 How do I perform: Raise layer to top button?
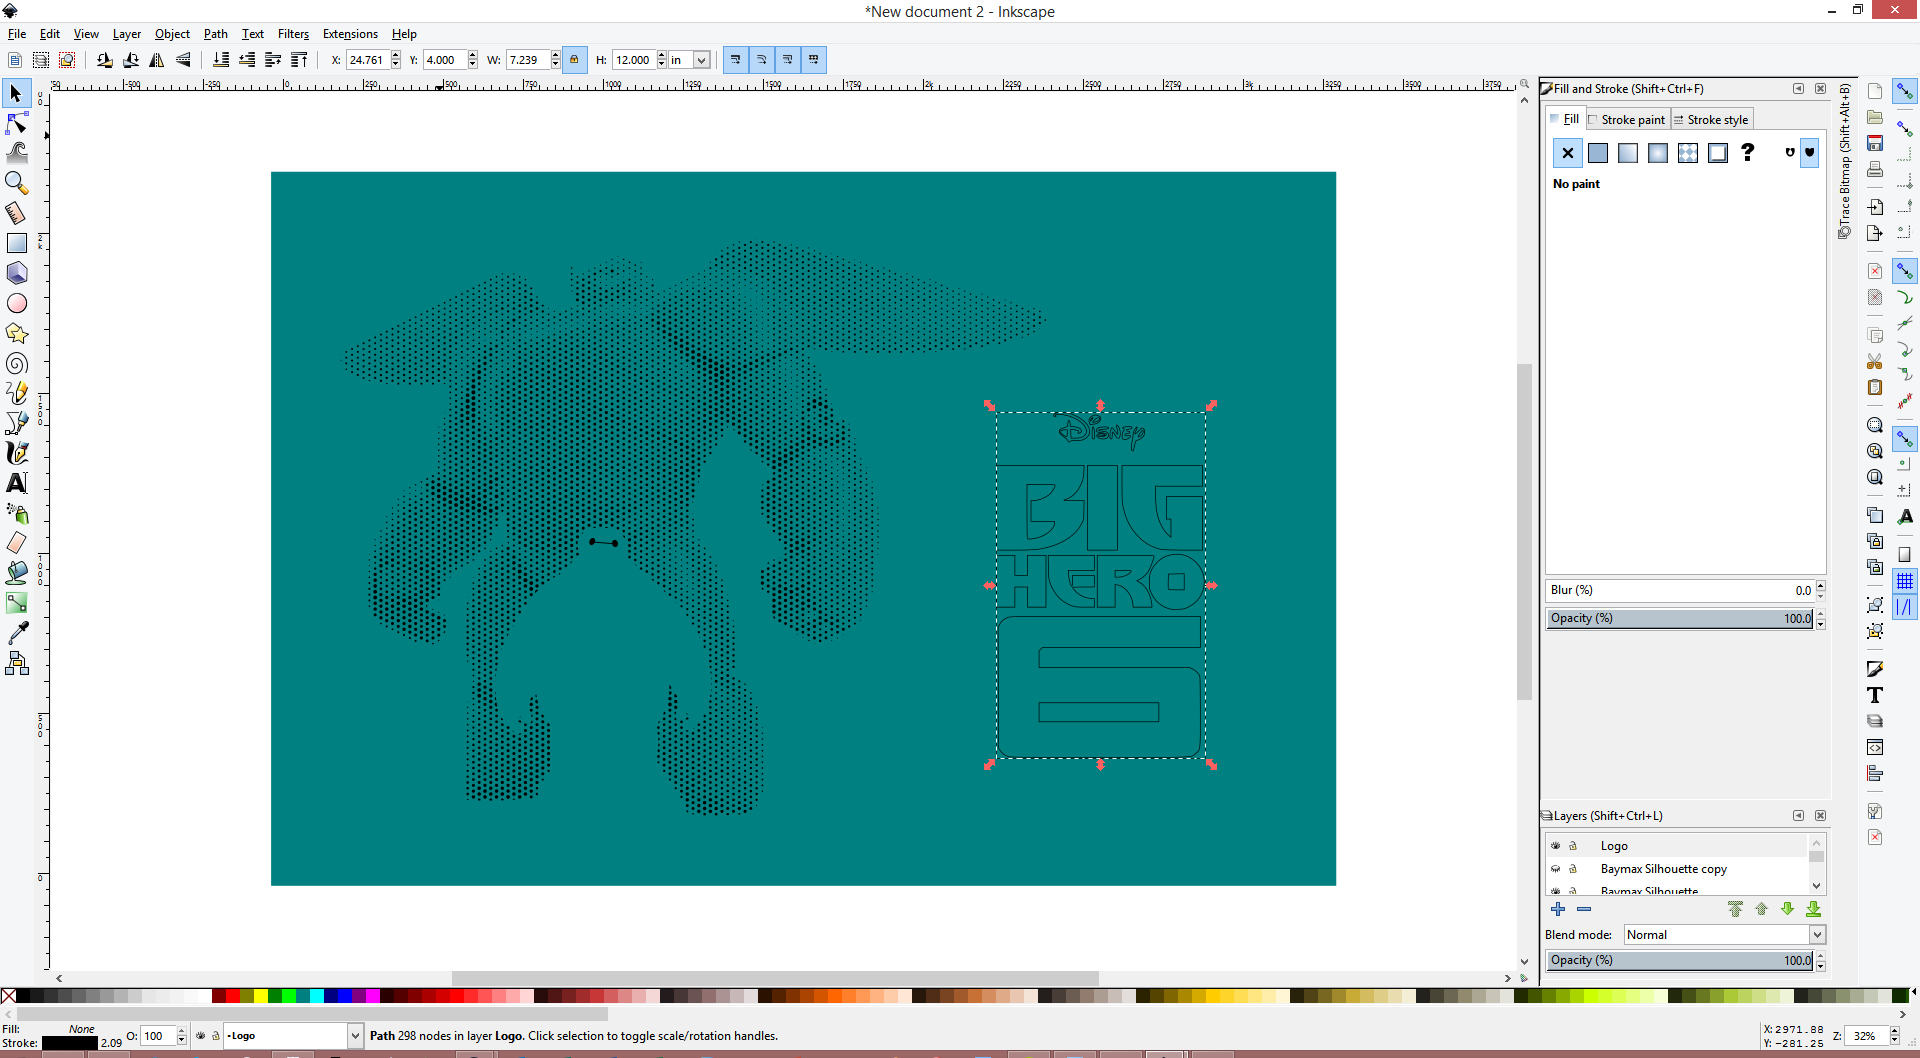1736,909
